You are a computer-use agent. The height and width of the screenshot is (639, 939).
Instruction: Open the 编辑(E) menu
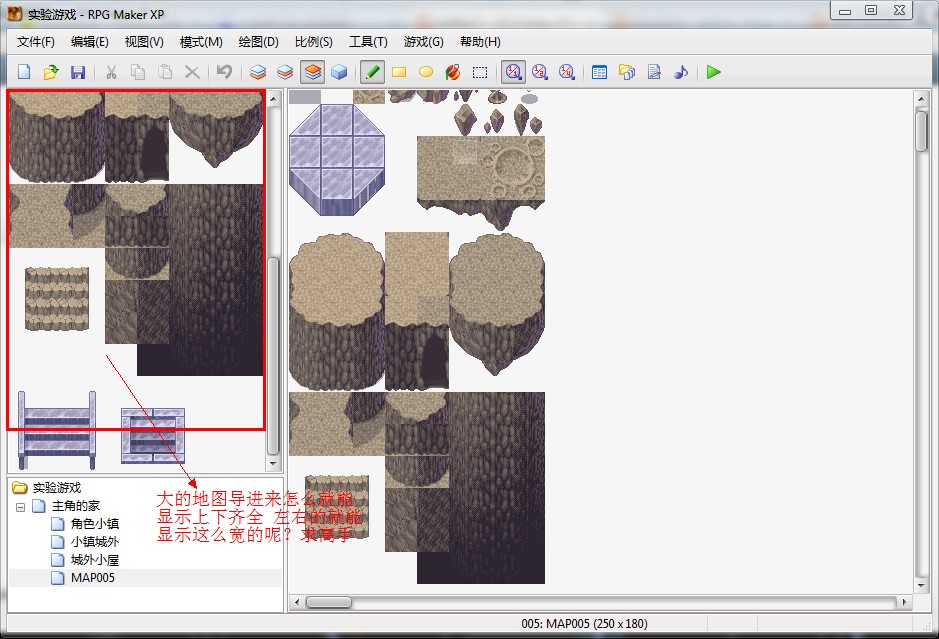pyautogui.click(x=90, y=42)
